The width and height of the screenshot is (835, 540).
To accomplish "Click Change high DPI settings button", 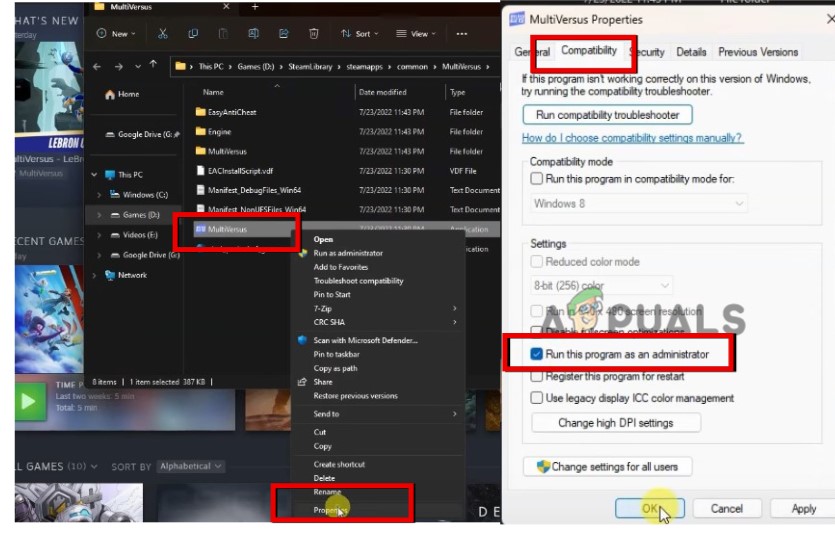I will pyautogui.click(x=616, y=423).
